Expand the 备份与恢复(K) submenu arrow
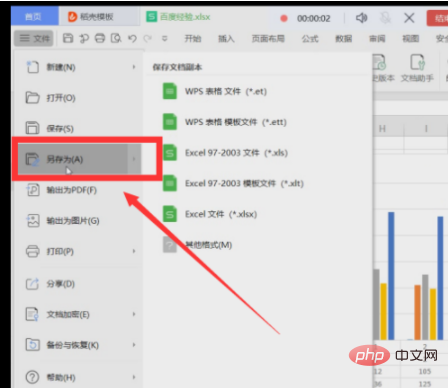Screen dimensions: 448x388 pyautogui.click(x=134, y=345)
